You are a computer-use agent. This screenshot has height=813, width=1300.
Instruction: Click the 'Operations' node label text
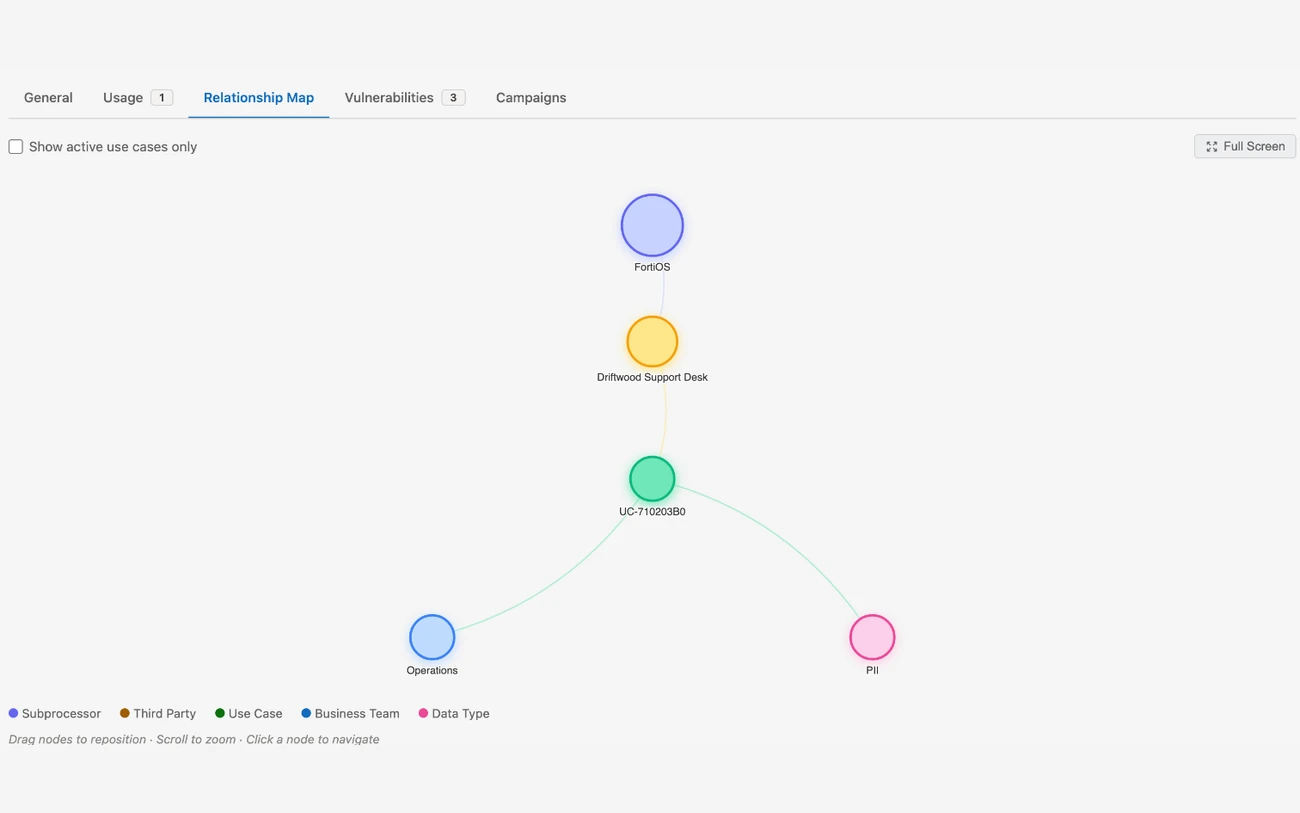432,670
